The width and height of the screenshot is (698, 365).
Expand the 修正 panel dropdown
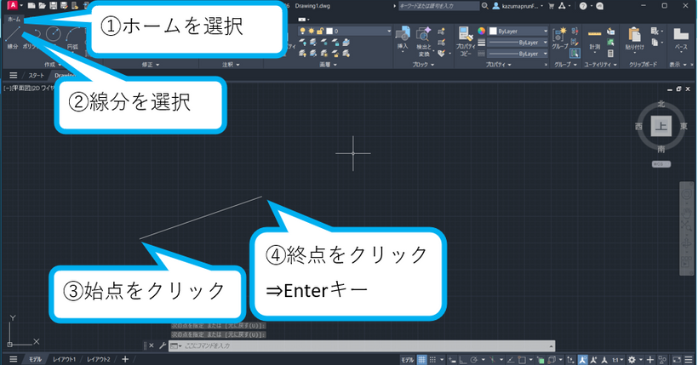point(150,65)
